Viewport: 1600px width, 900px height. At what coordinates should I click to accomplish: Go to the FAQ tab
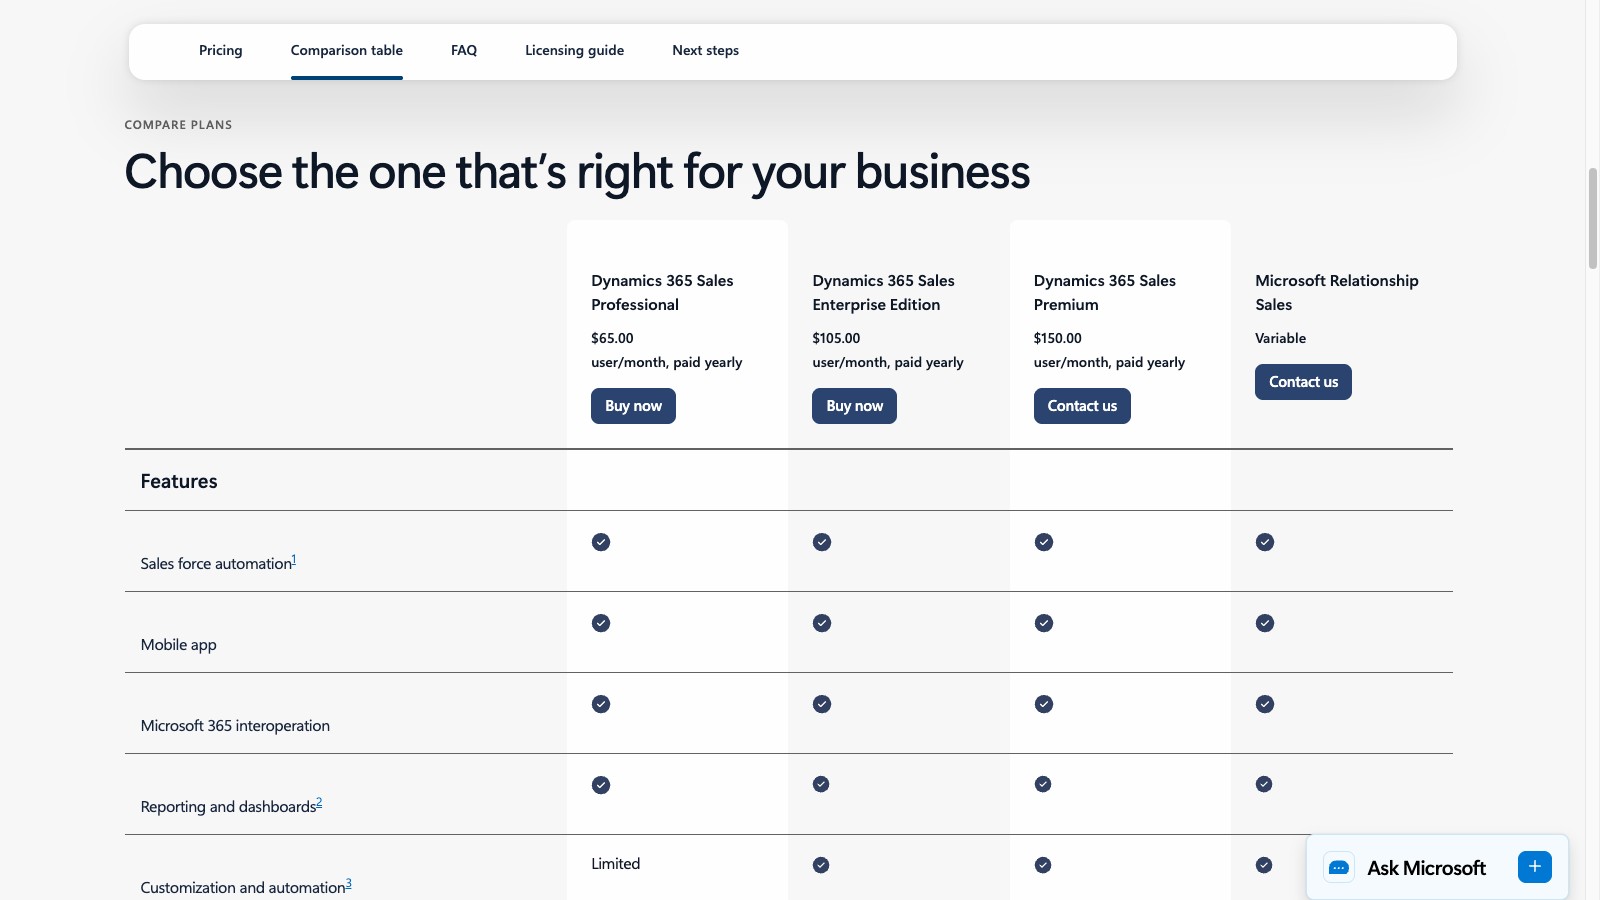[x=464, y=50]
